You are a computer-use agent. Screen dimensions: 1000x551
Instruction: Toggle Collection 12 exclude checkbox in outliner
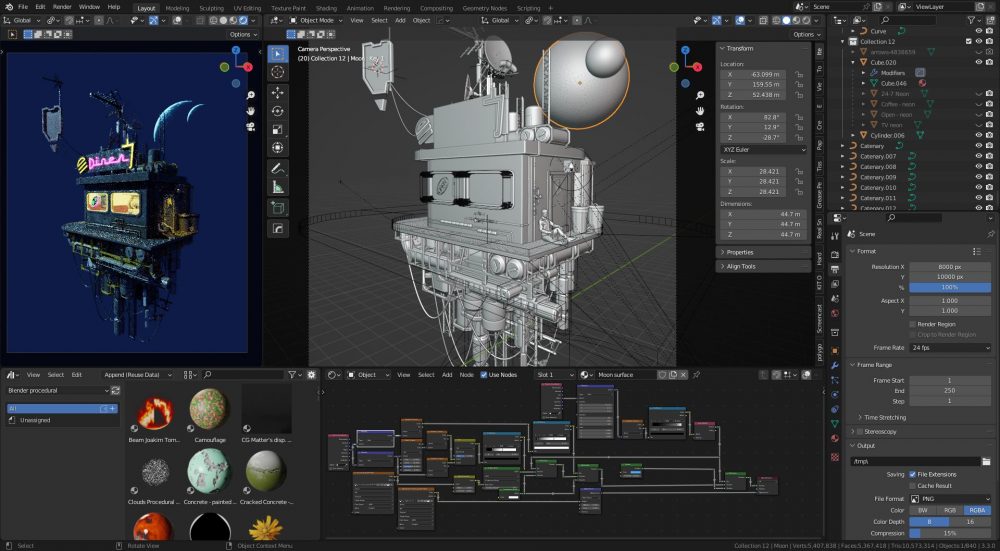click(969, 41)
